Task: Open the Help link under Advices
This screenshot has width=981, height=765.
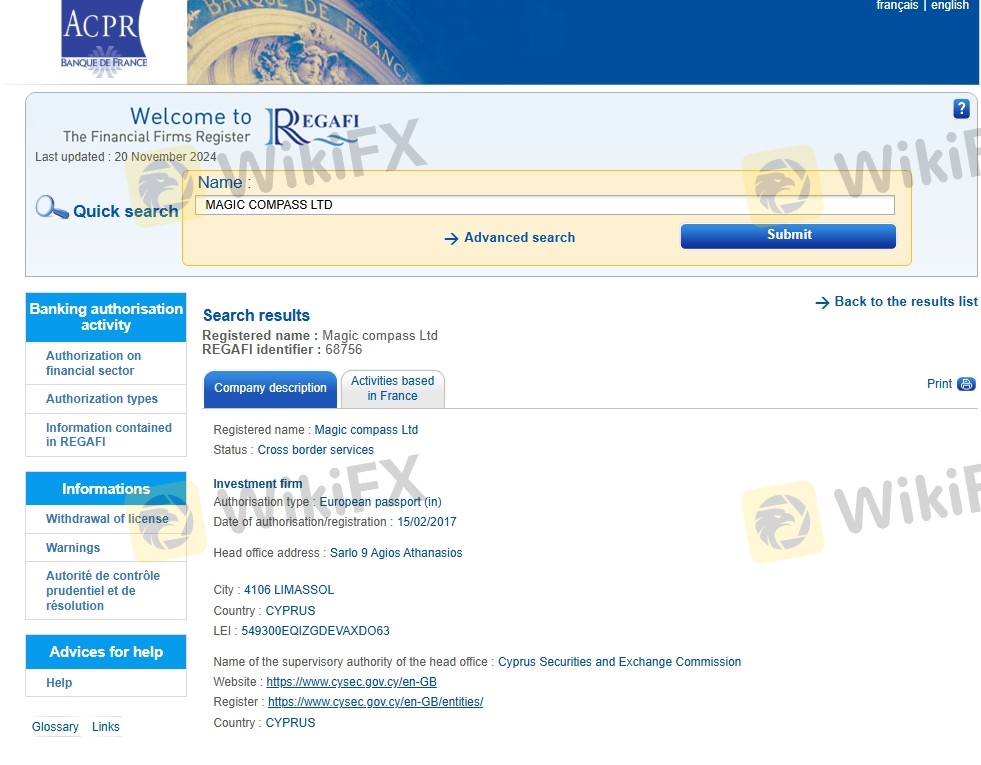Action: click(59, 683)
